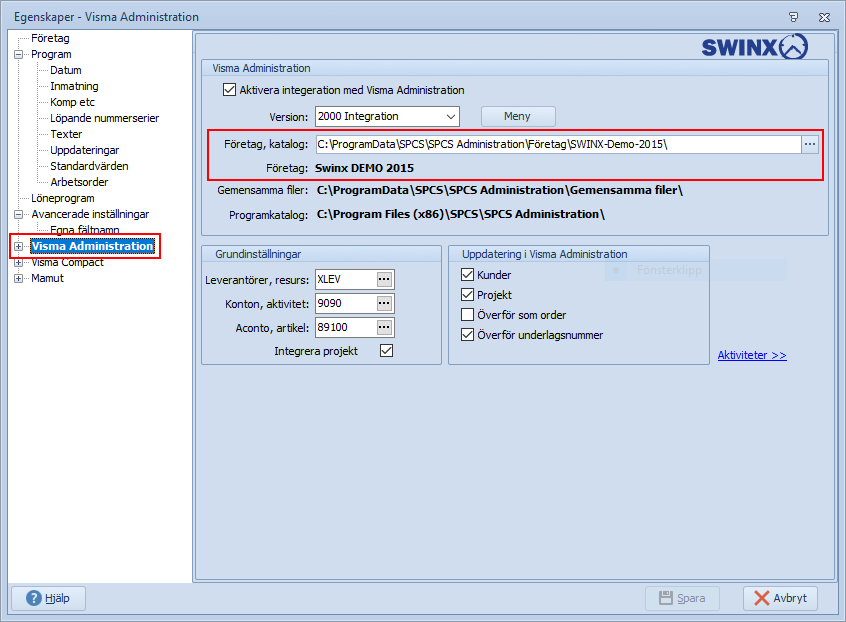
Task: Click the Aconto, artikel field 89100
Action: (x=346, y=327)
